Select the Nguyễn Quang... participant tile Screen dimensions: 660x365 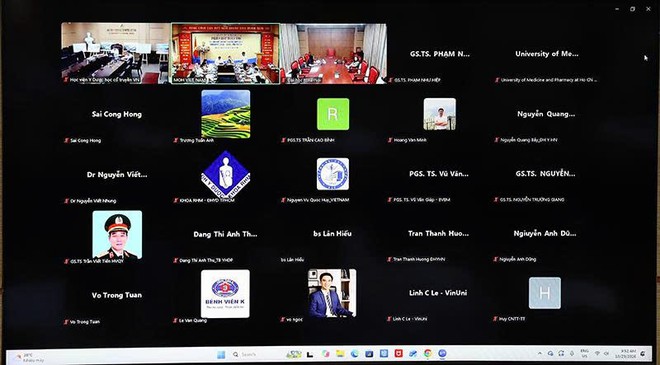[x=546, y=114]
